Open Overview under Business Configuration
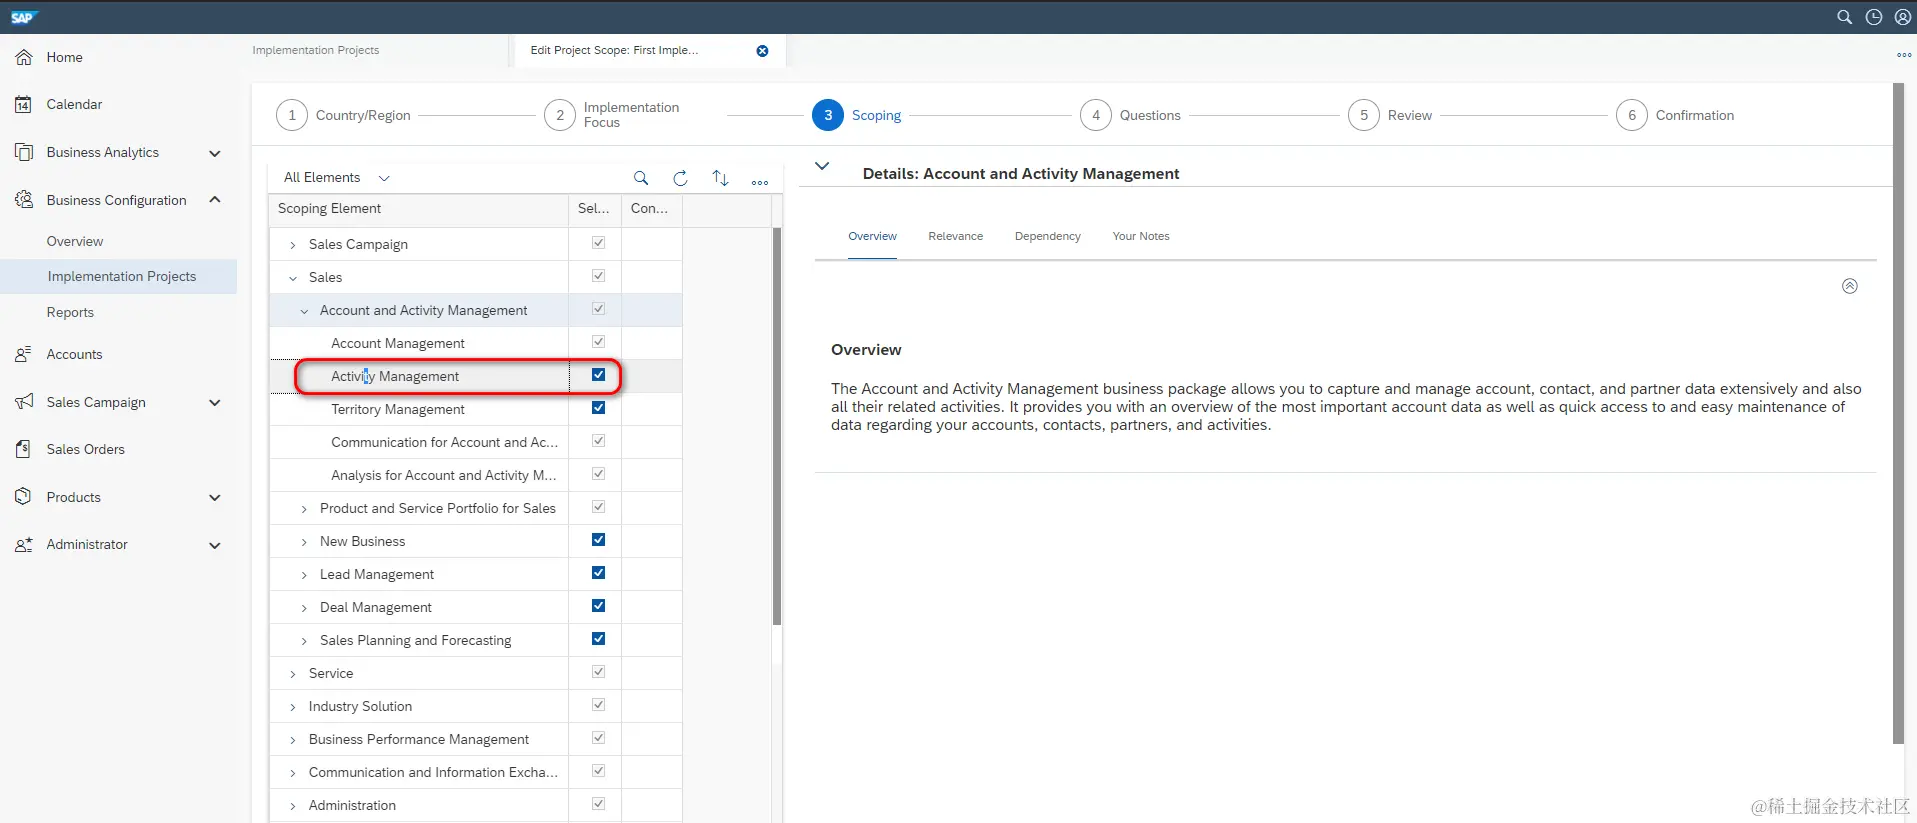Viewport: 1917px width, 823px height. coord(75,241)
